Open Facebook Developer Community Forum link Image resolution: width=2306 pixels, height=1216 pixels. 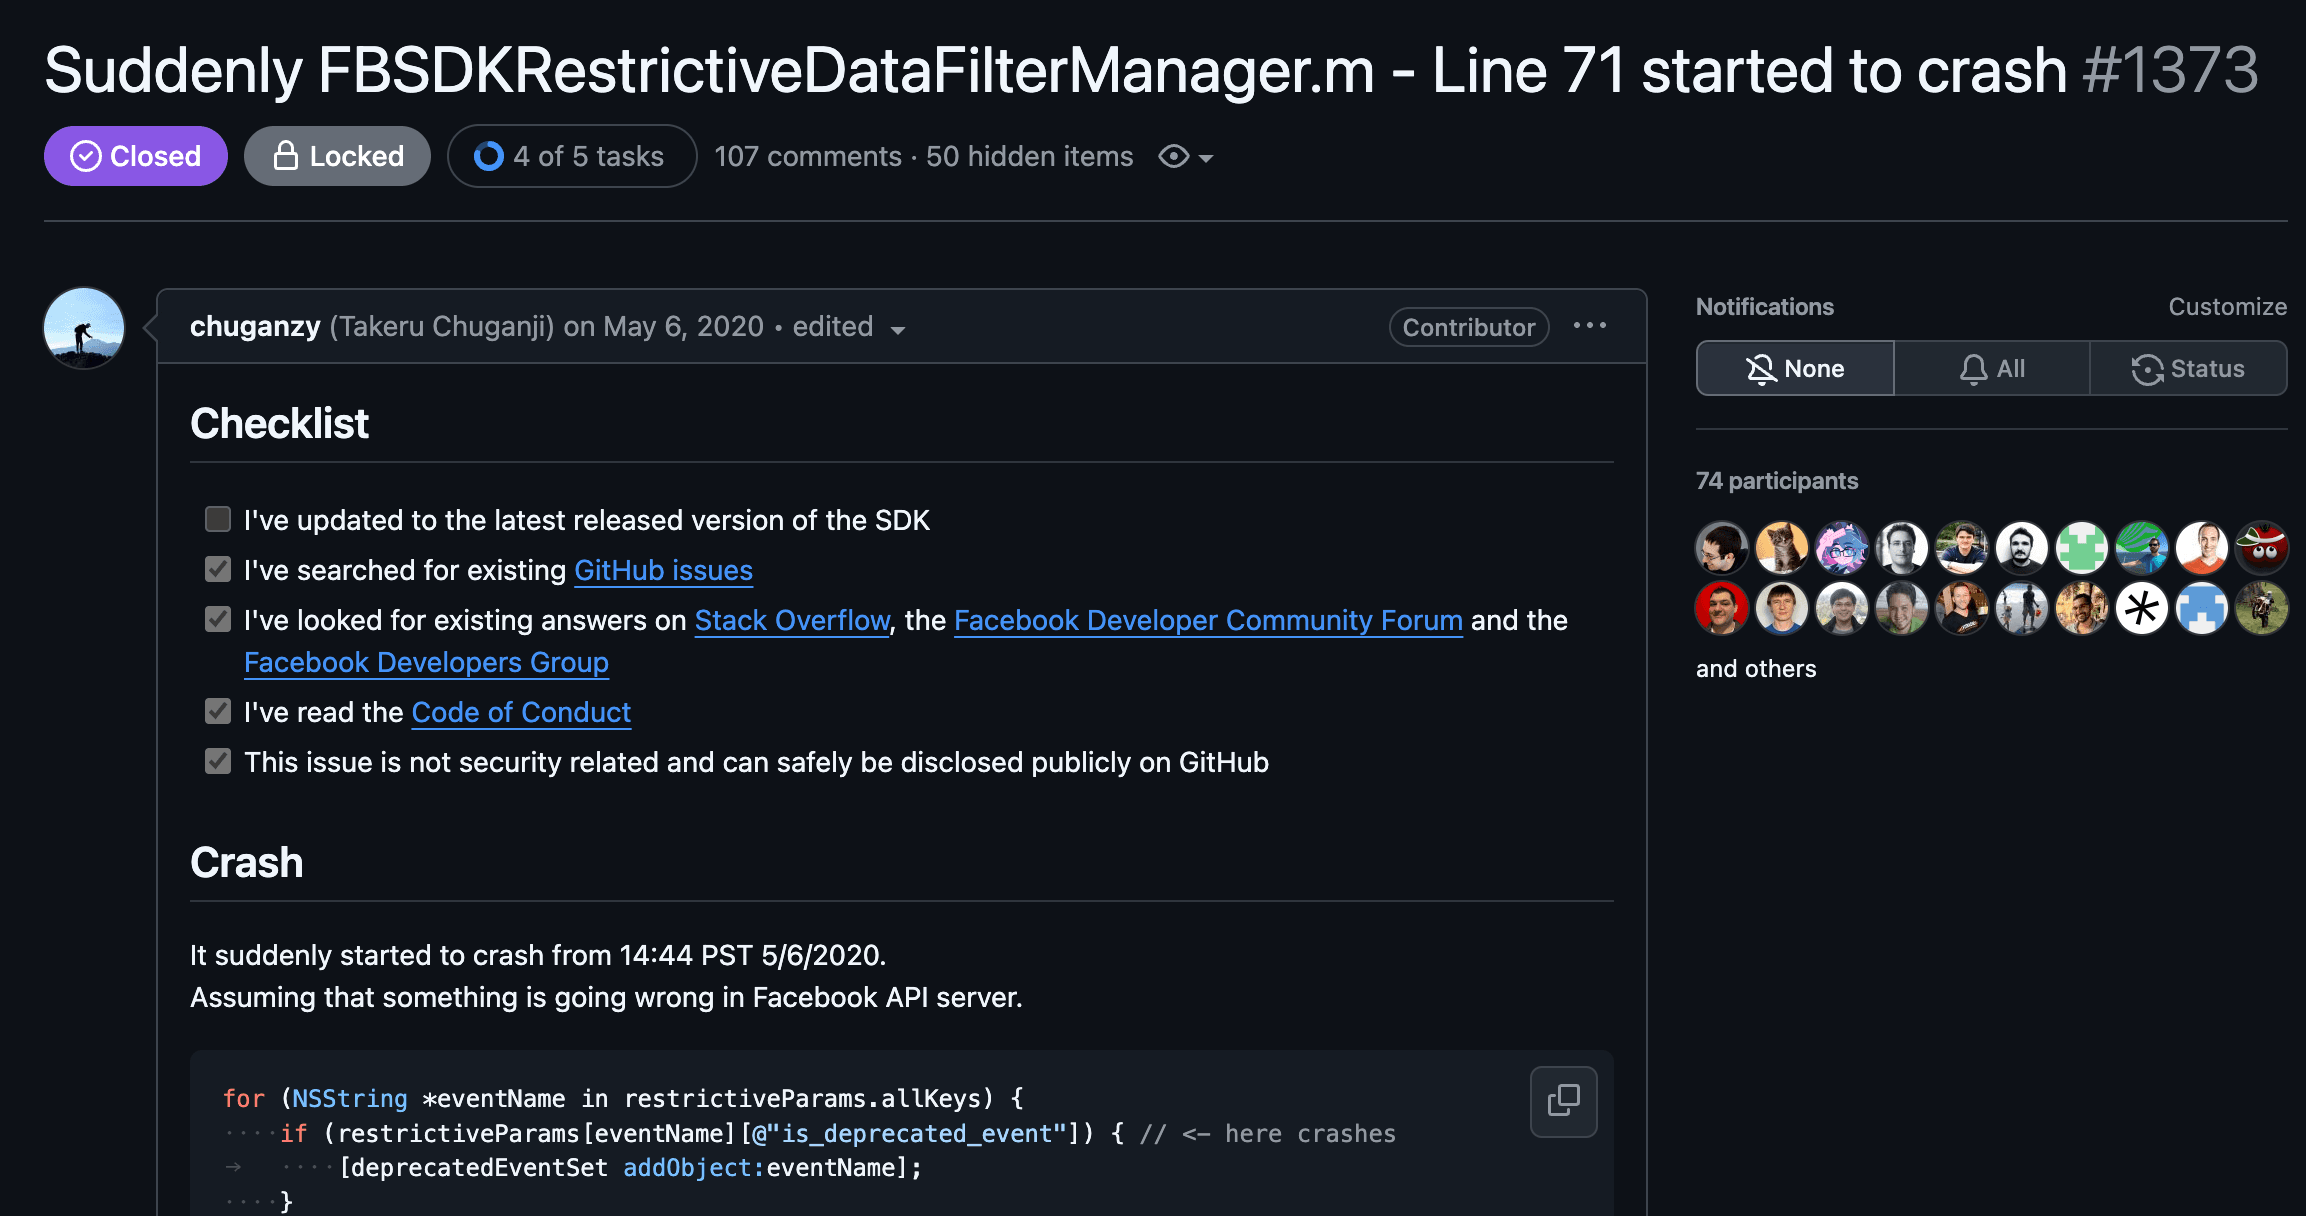pos(1208,620)
